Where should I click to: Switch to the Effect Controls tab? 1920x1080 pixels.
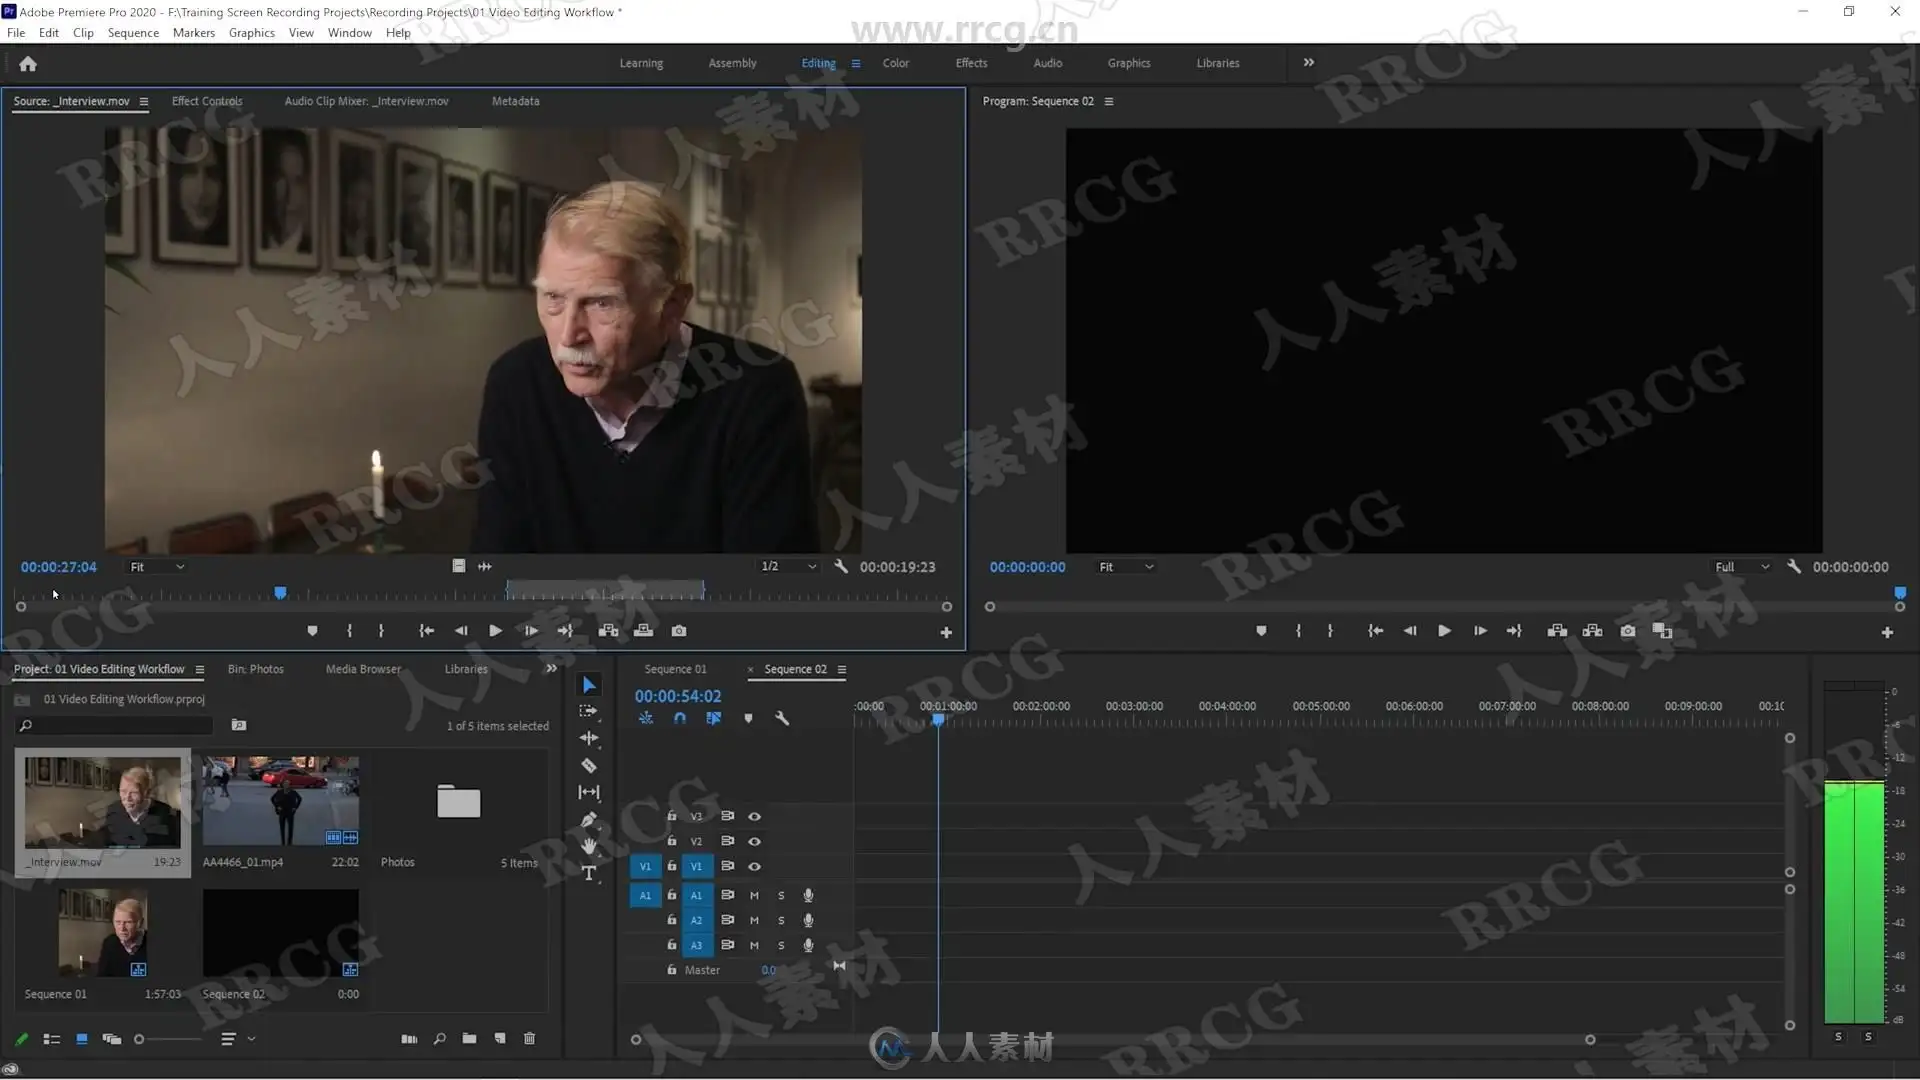207,101
